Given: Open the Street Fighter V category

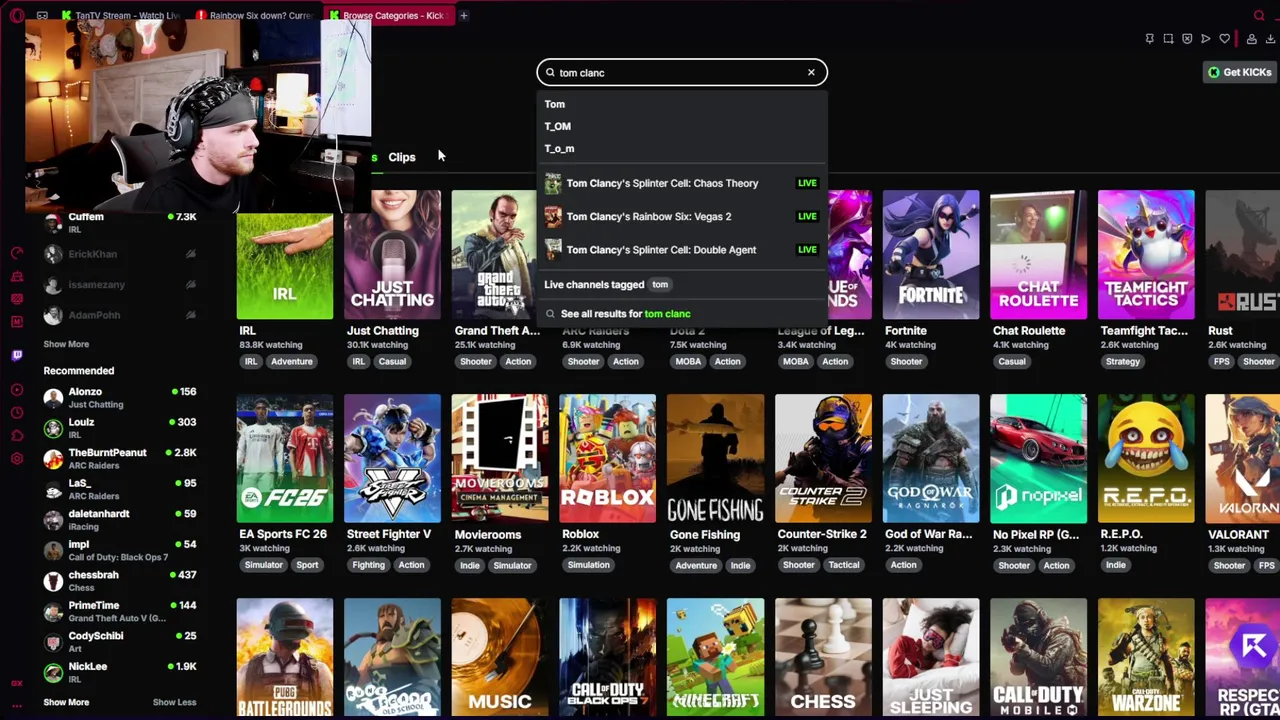Looking at the screenshot, I should pyautogui.click(x=392, y=459).
